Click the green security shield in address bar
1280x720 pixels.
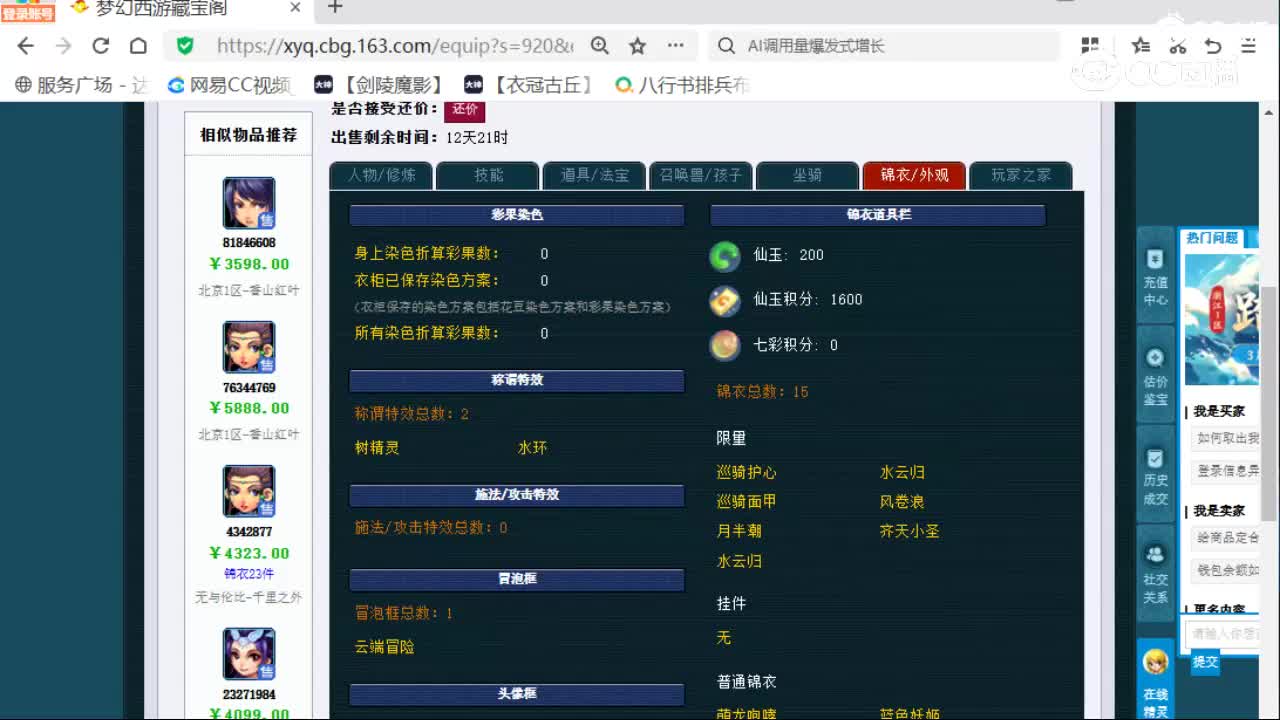(x=184, y=45)
